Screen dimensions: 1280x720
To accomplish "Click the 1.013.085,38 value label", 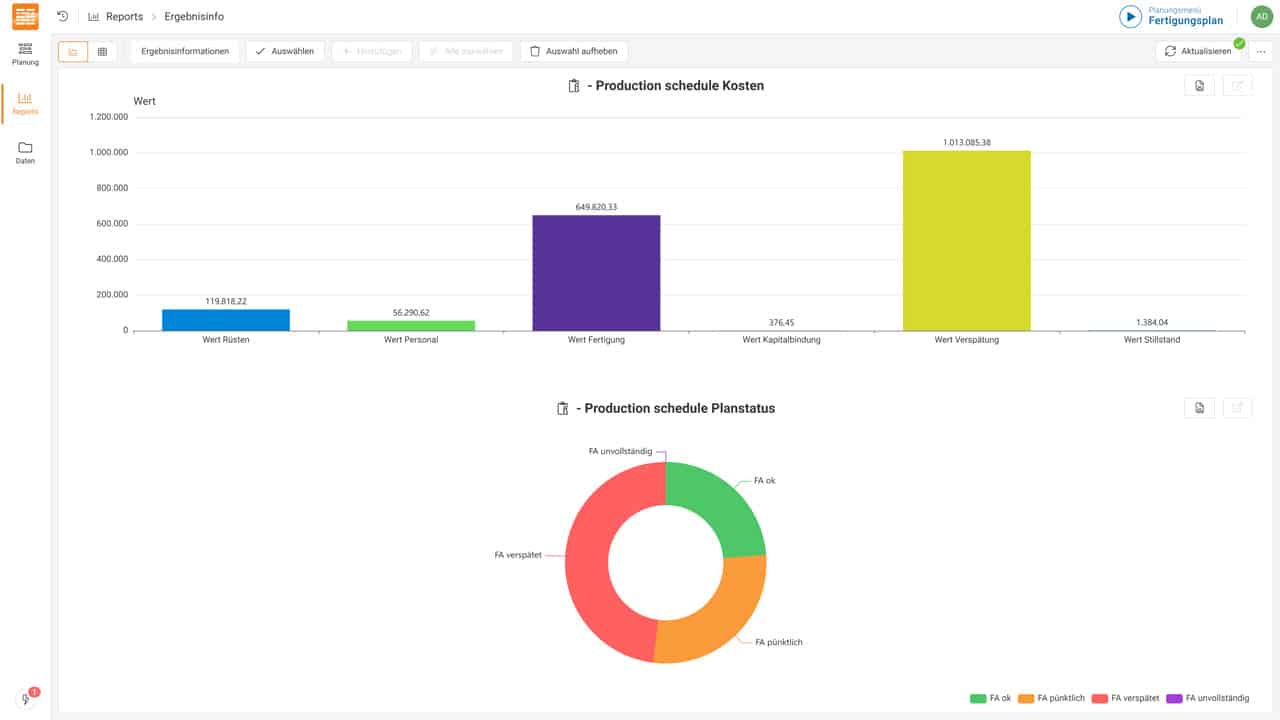I will (x=967, y=143).
